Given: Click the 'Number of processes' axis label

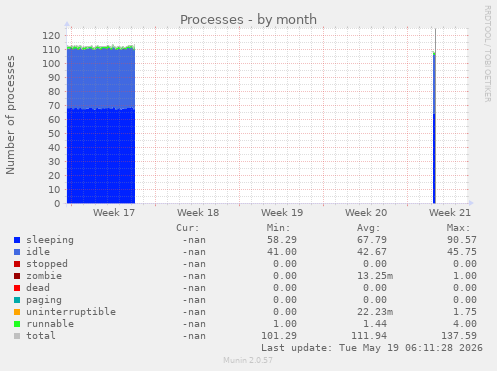Looking at the screenshot, I should [11, 115].
